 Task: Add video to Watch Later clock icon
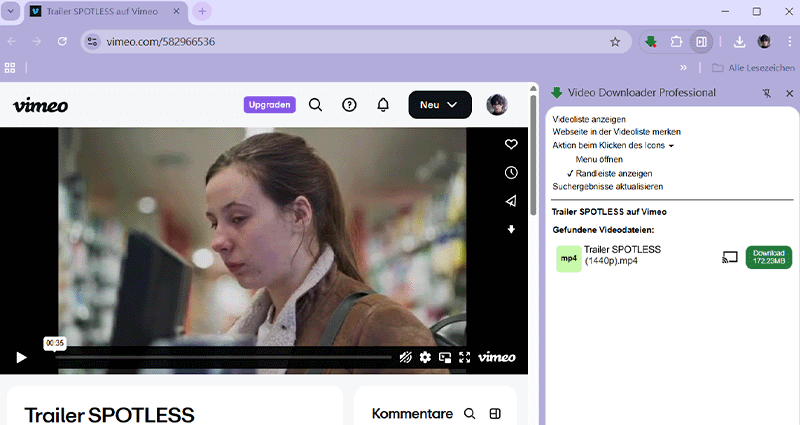(511, 172)
